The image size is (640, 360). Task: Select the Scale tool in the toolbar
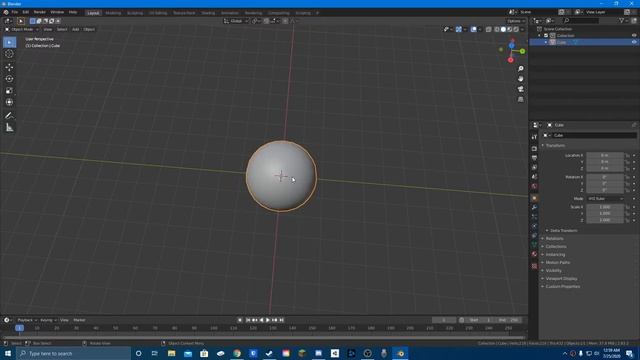pyautogui.click(x=9, y=91)
